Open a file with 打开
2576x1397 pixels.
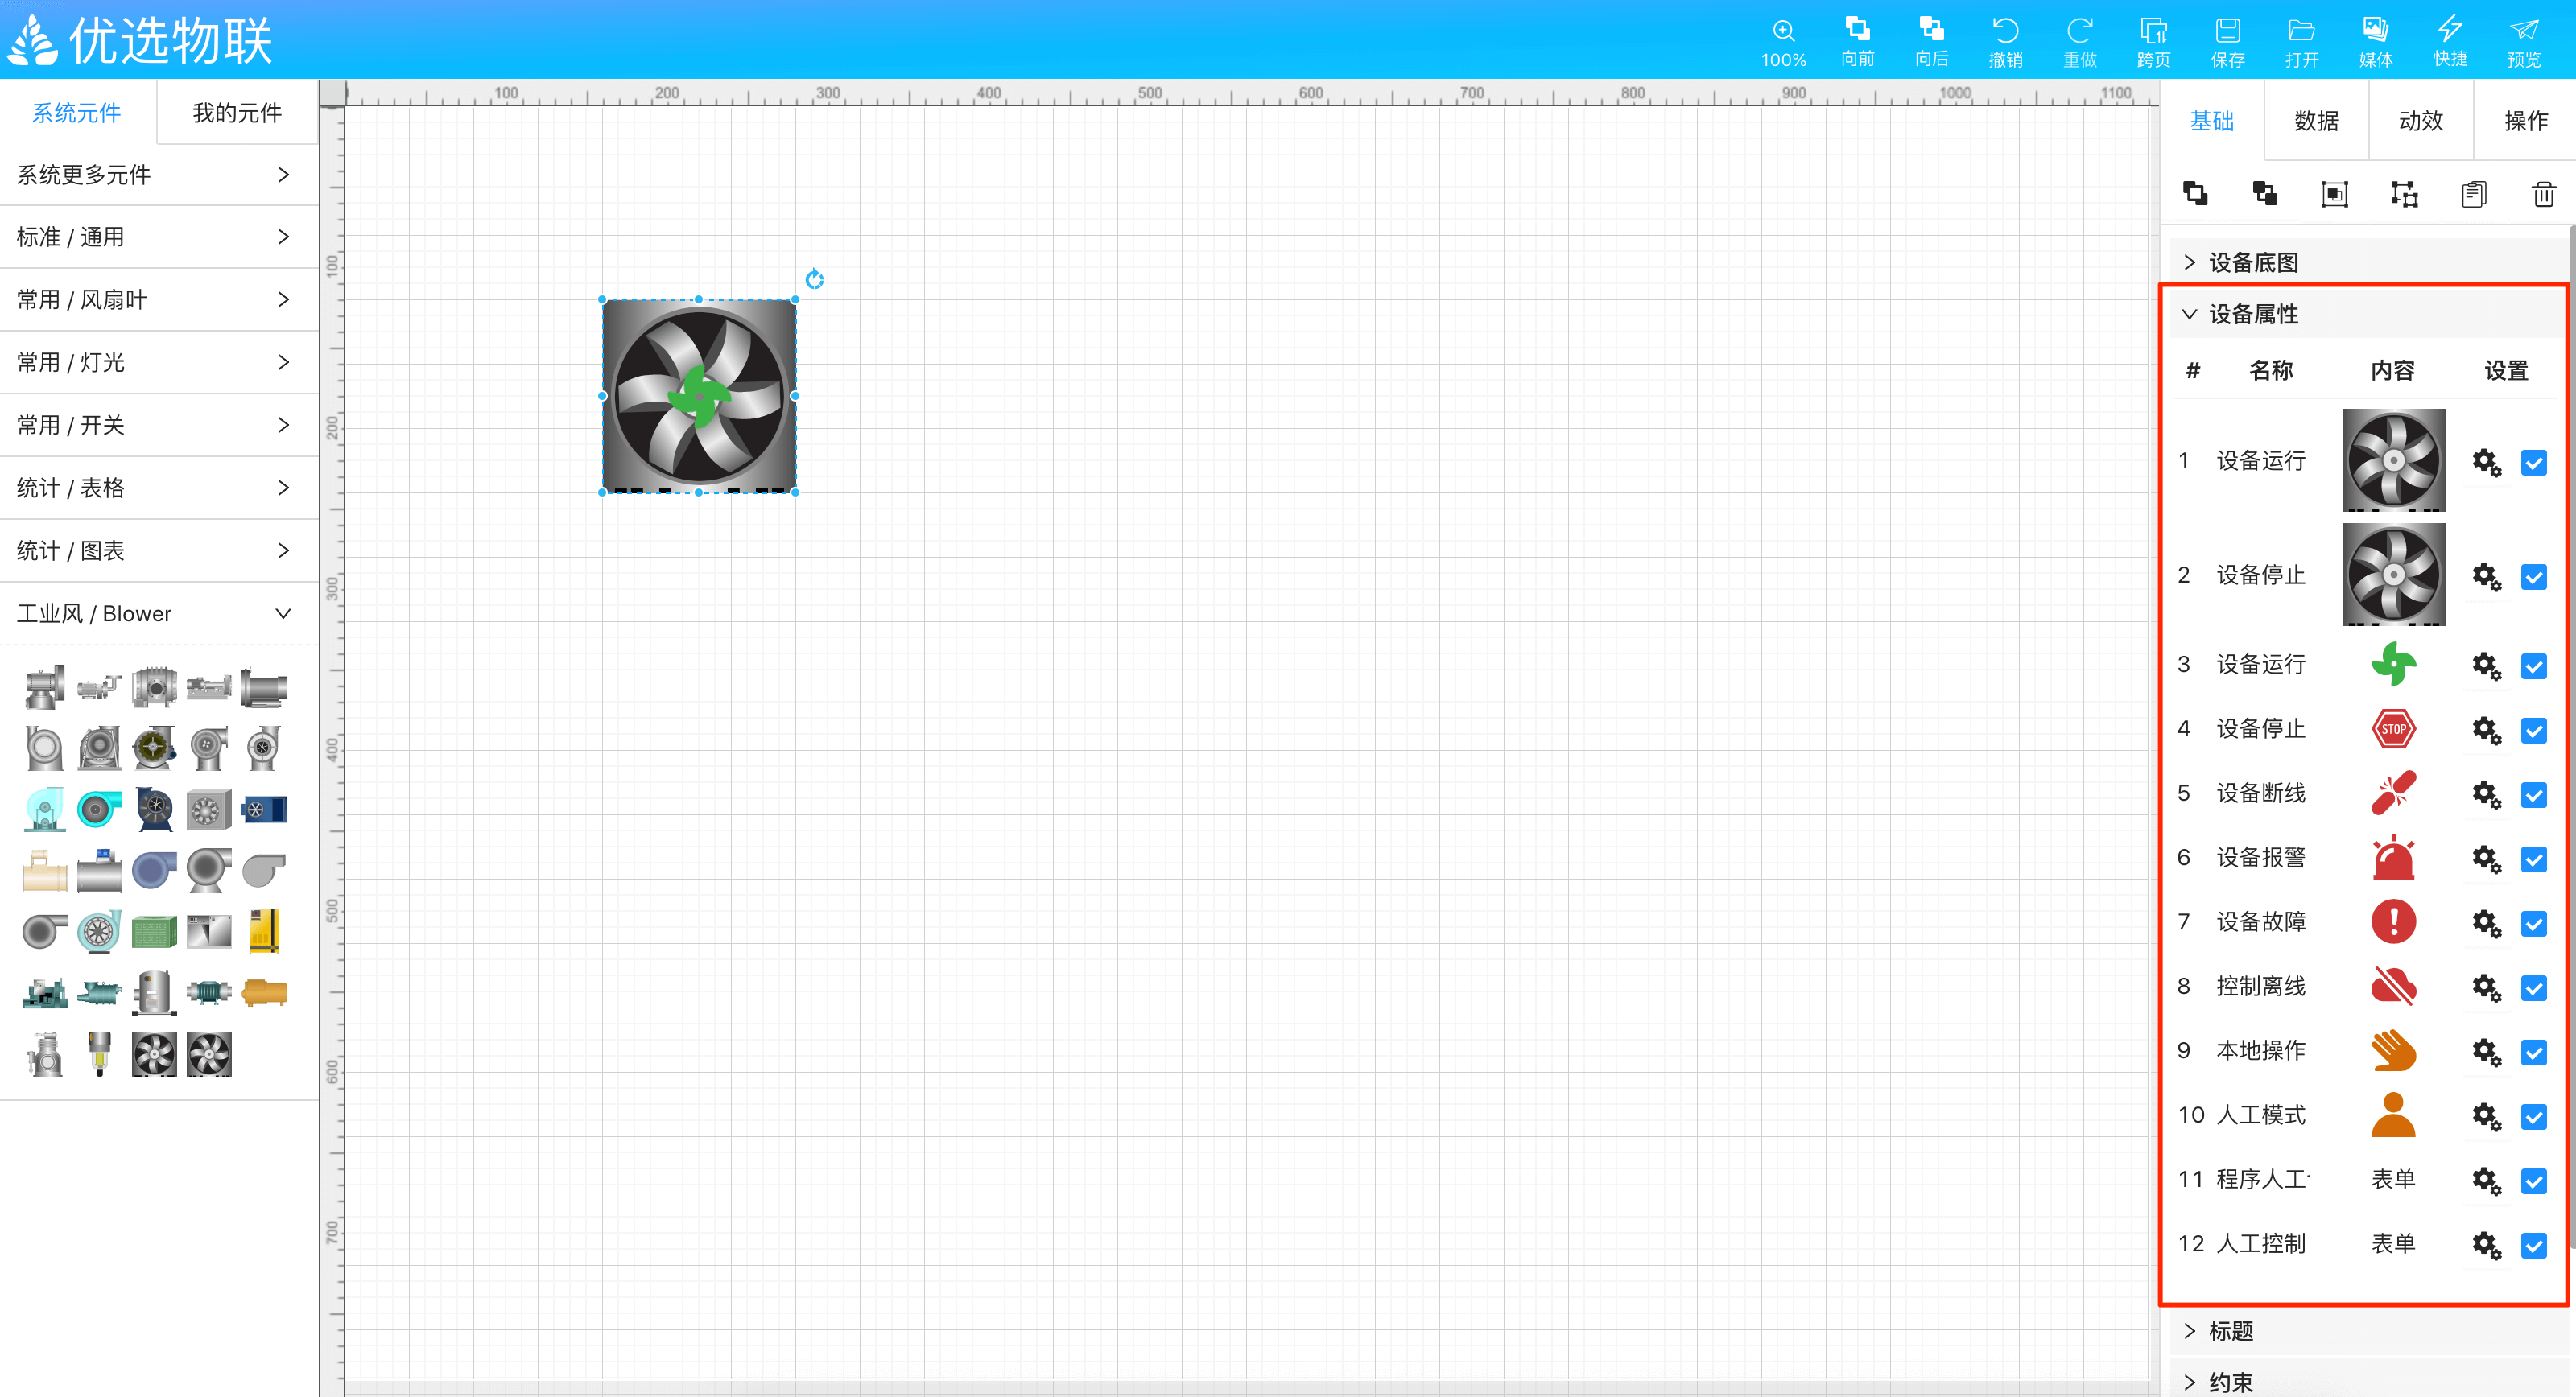coord(2301,41)
